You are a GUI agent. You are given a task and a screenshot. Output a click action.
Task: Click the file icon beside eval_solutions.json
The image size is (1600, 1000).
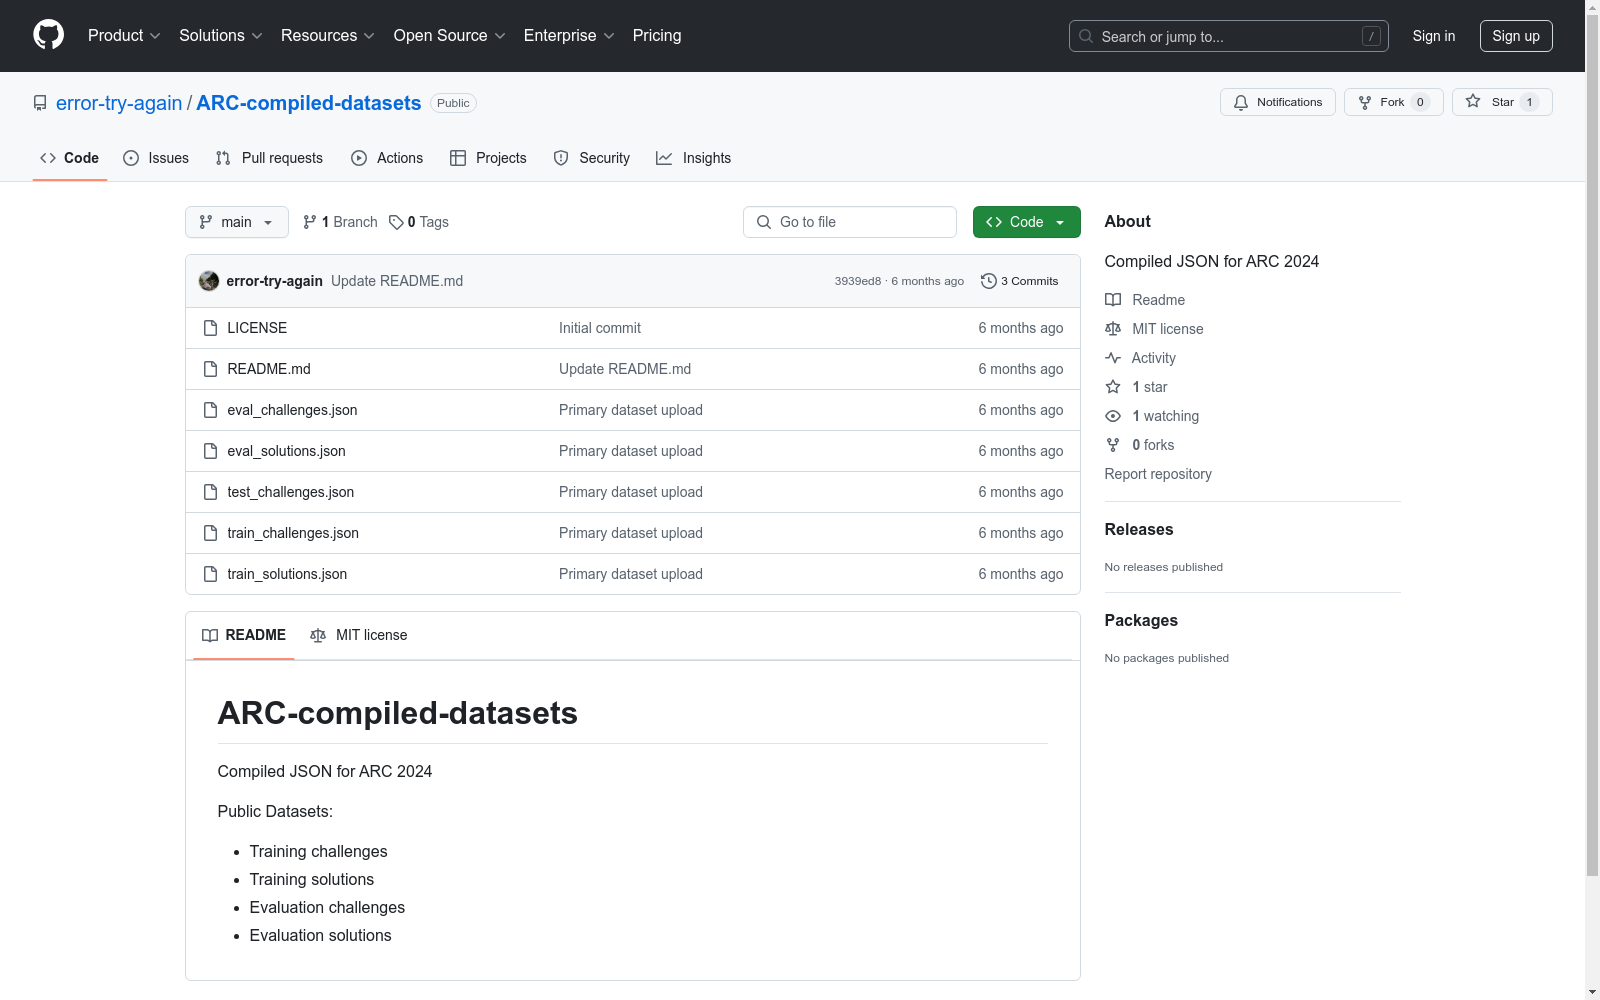pyautogui.click(x=210, y=451)
